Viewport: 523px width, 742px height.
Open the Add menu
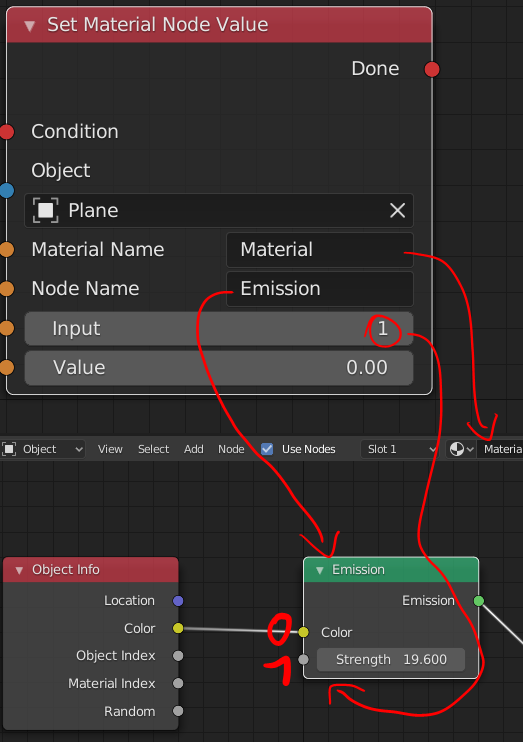point(194,449)
